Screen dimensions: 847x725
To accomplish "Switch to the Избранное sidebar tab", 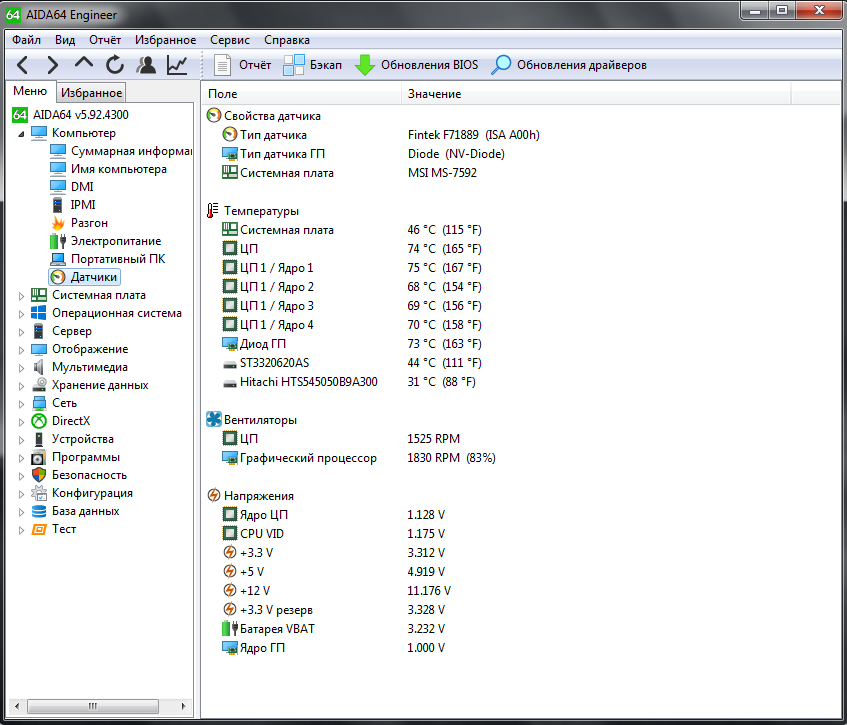I will pos(91,93).
